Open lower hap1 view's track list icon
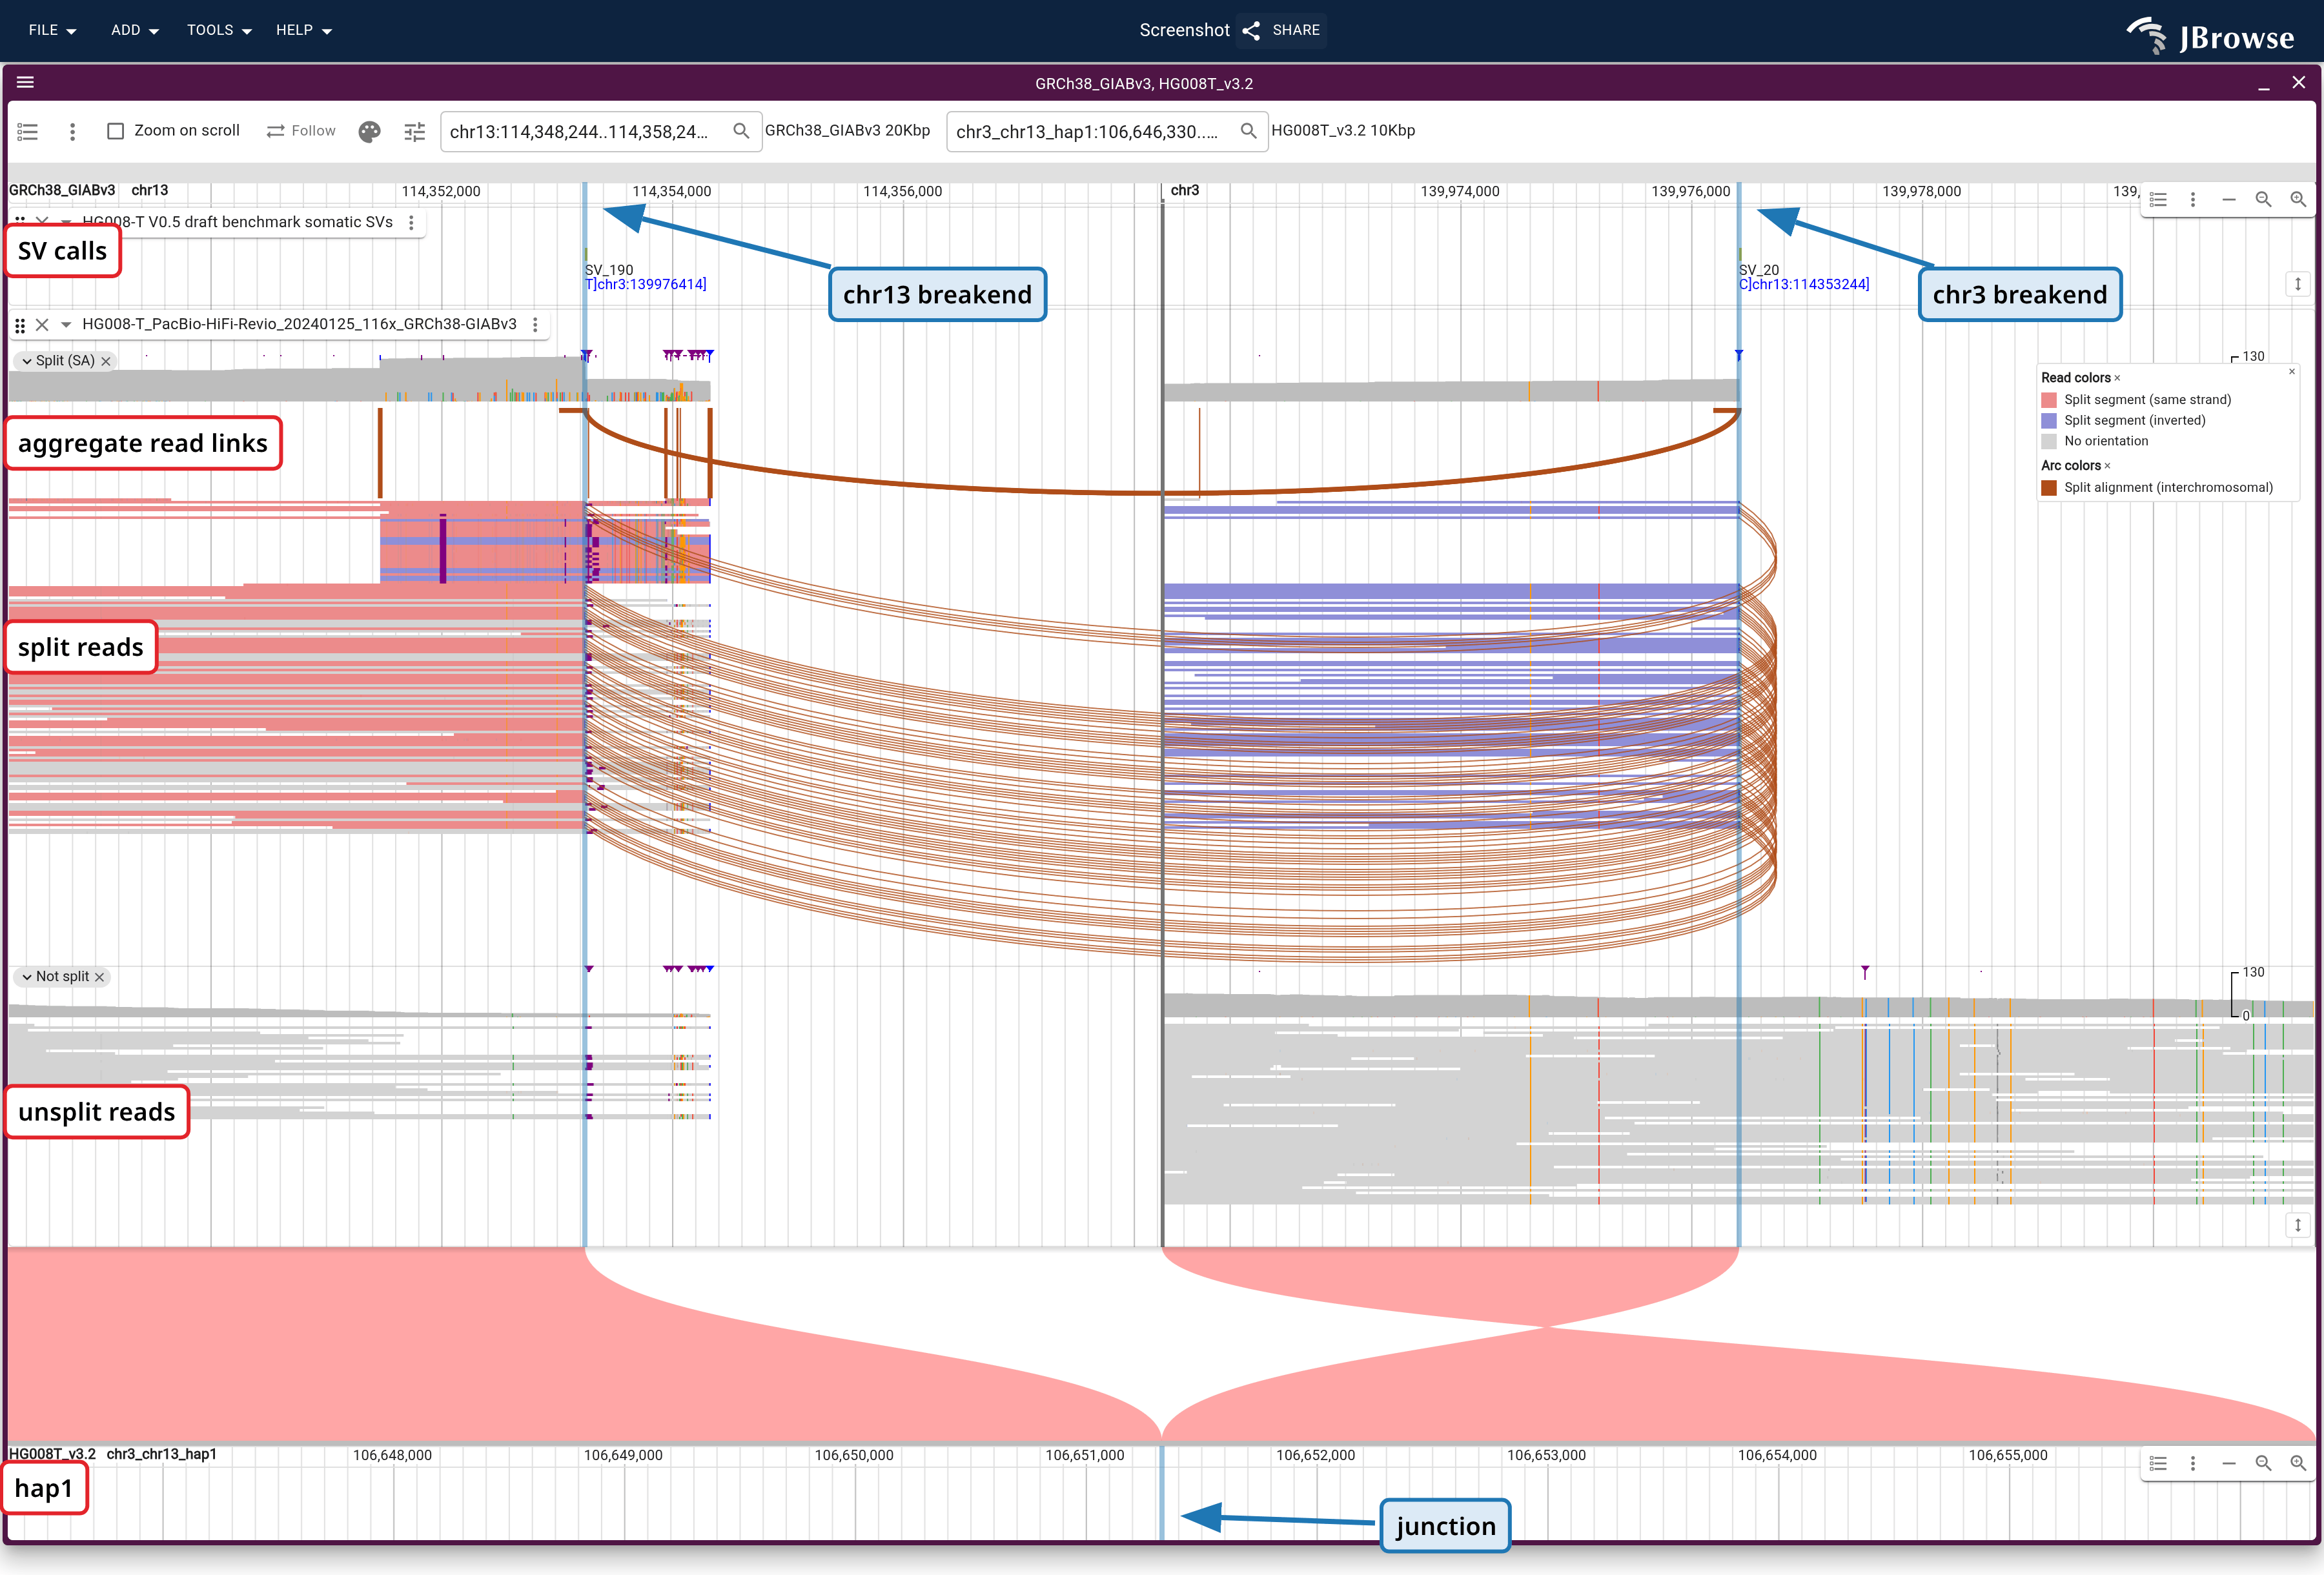2324x1575 pixels. click(x=2158, y=1463)
